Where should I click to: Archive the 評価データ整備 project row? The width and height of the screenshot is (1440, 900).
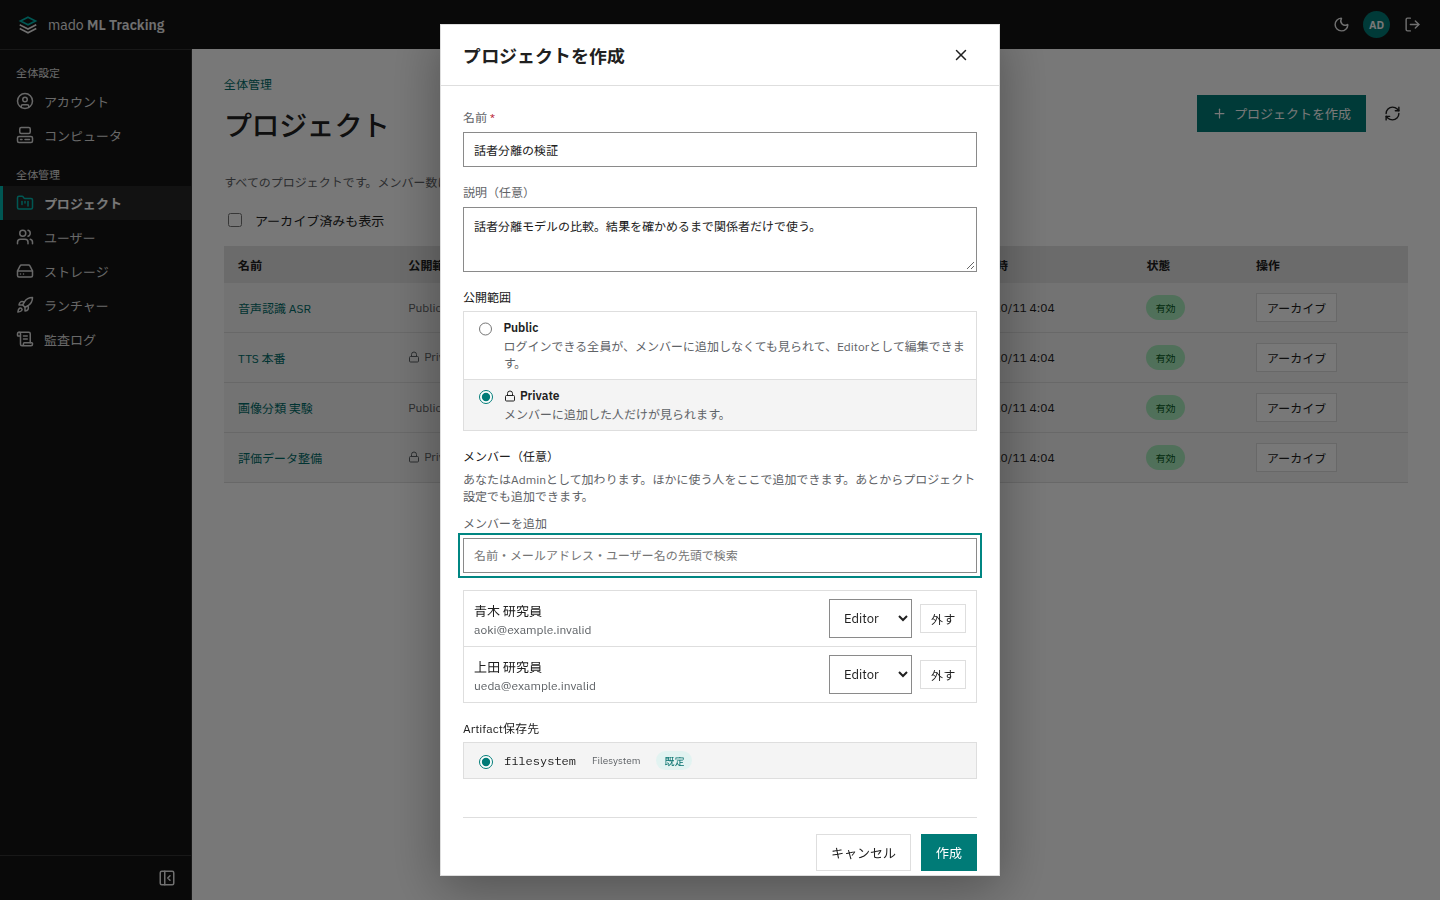tap(1296, 458)
